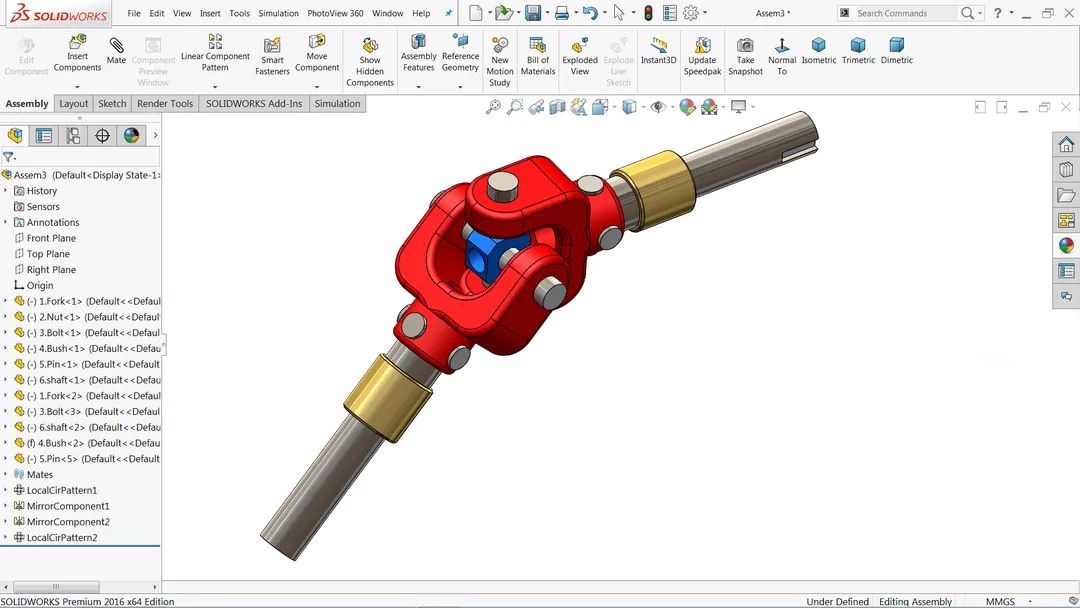The width and height of the screenshot is (1080, 608).
Task: Click Show Hidden Components
Action: click(x=370, y=61)
